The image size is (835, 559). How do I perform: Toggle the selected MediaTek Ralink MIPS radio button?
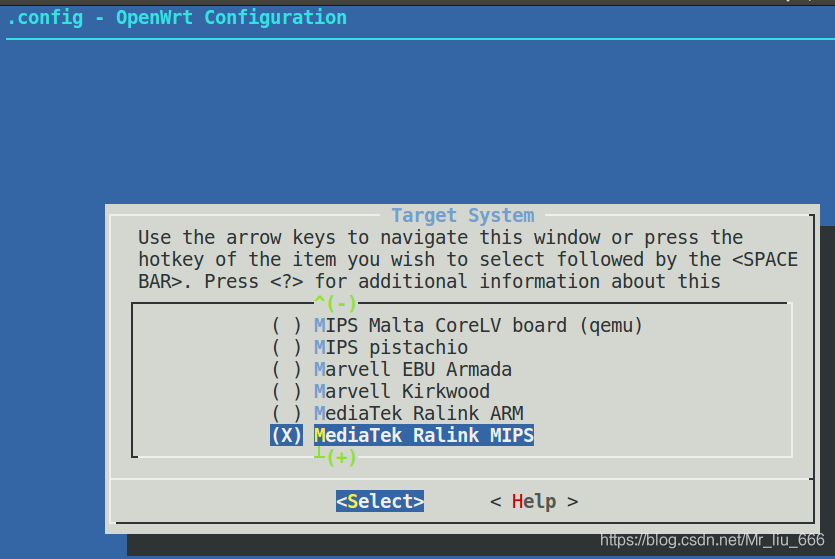point(286,435)
